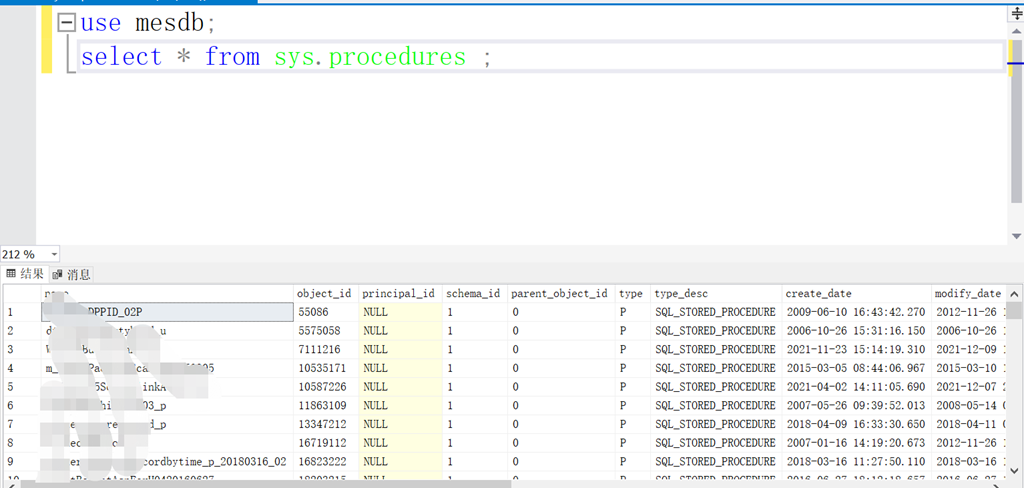
Task: Select row header number 4
Action: [22, 368]
